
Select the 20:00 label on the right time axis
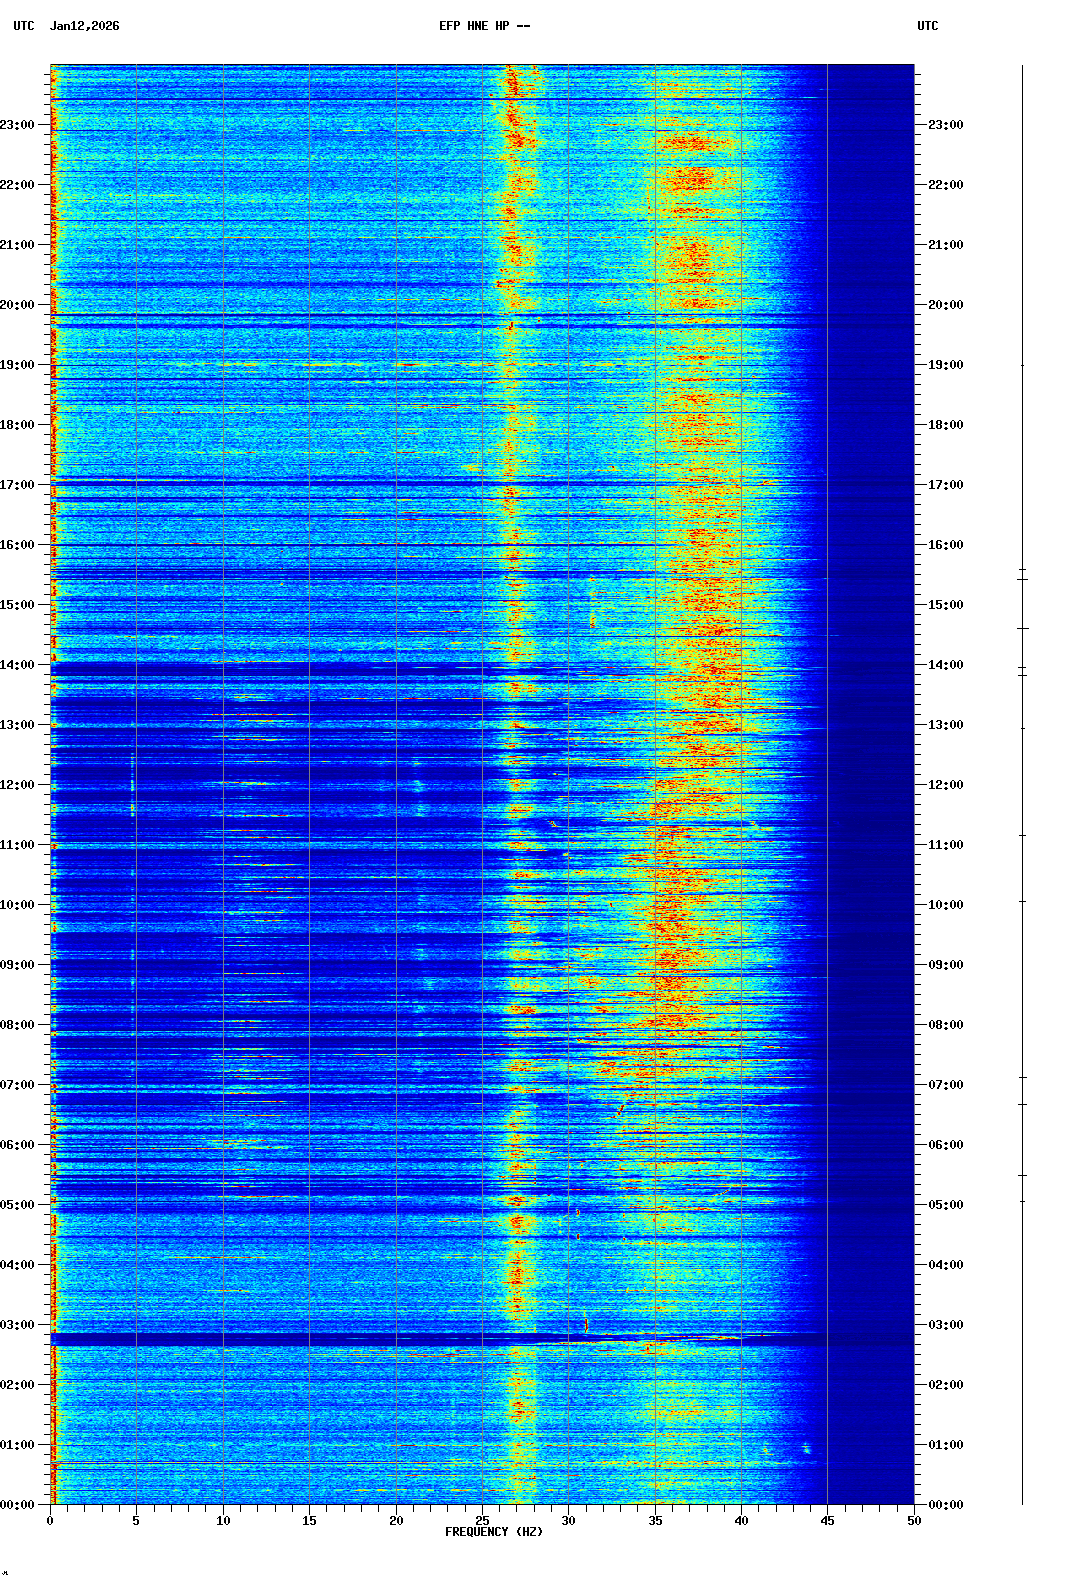[x=945, y=305]
